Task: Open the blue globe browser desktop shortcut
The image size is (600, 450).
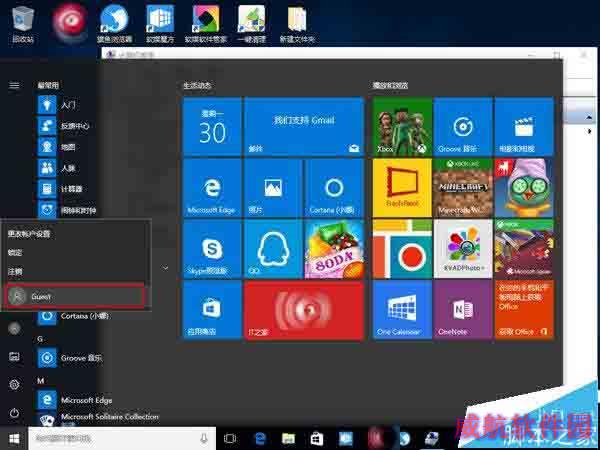Action: (114, 24)
